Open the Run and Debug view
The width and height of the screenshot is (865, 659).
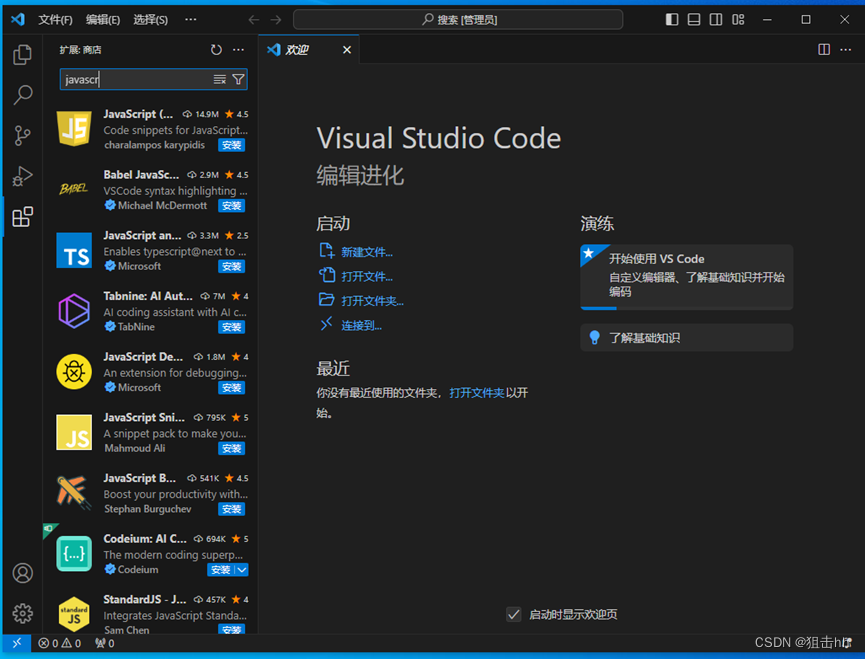pos(22,176)
